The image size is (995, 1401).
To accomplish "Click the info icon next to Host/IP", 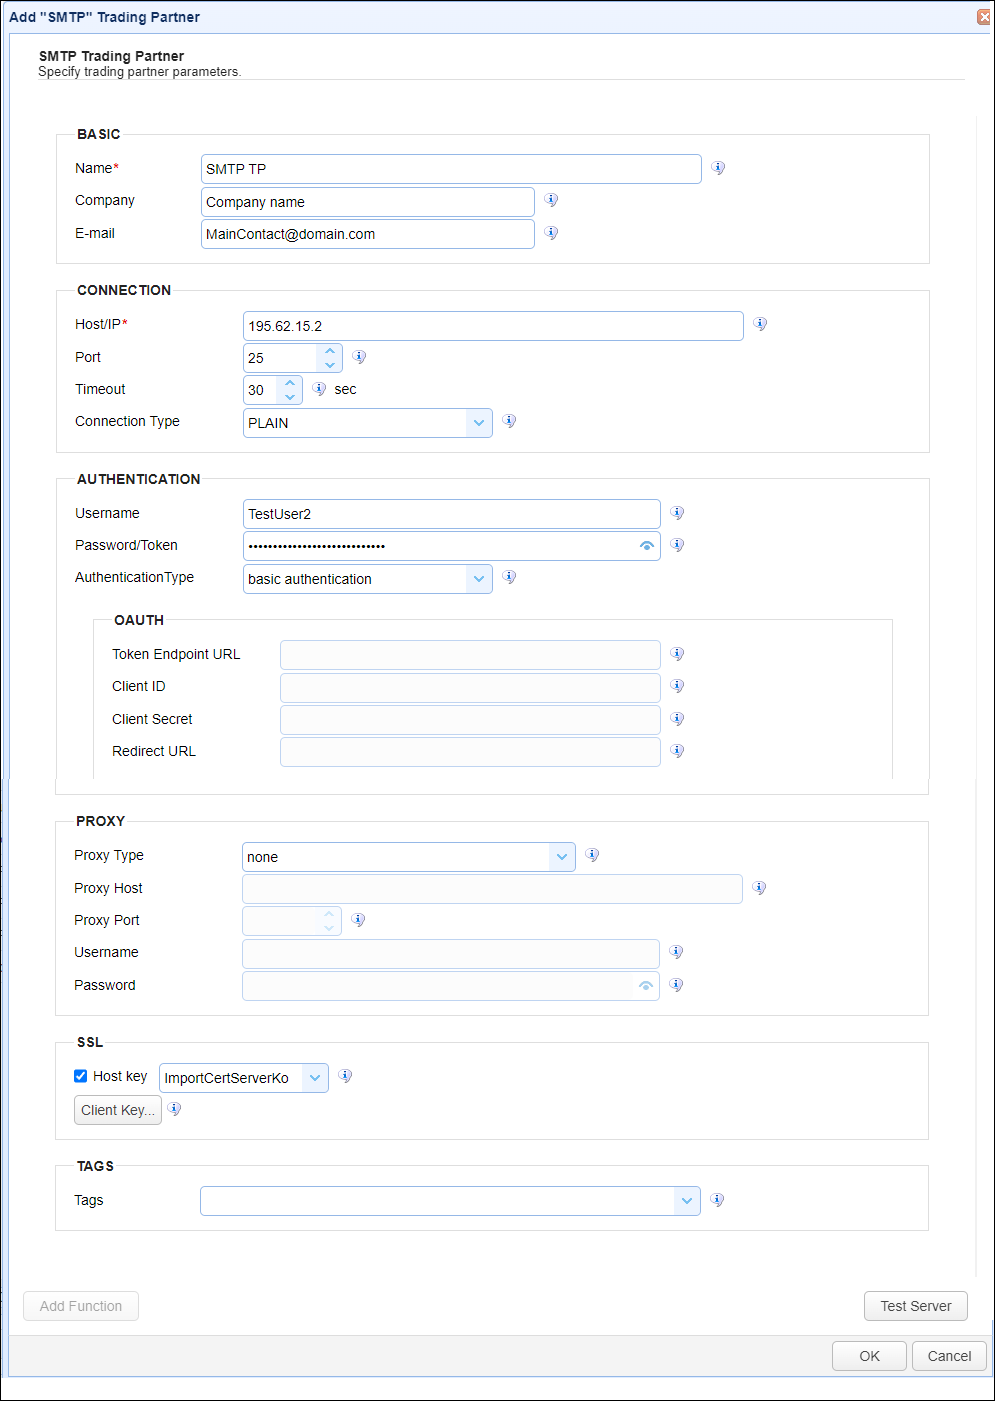I will click(x=760, y=324).
